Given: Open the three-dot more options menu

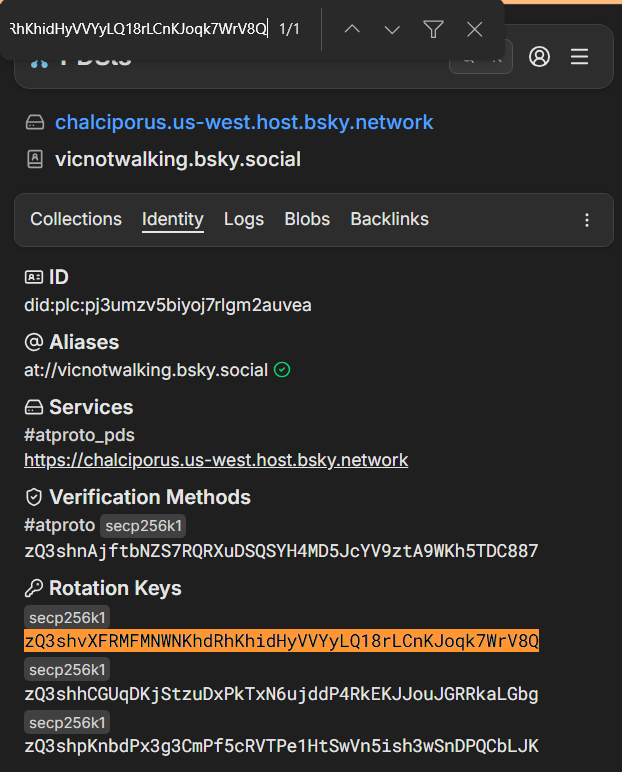Looking at the screenshot, I should pos(587,220).
